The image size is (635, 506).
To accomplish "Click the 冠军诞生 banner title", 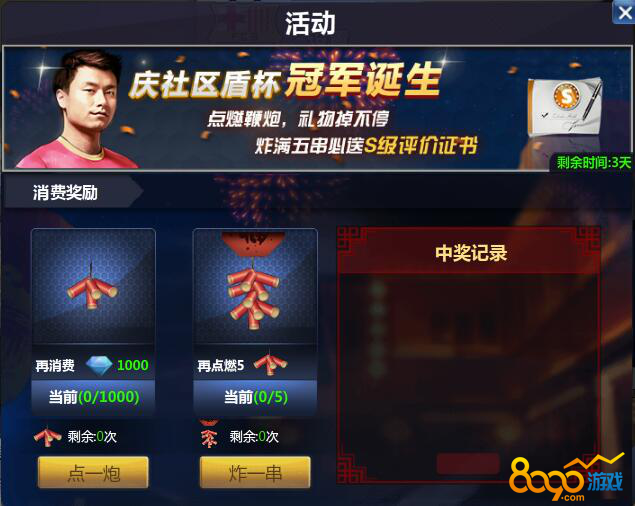I will [363, 80].
